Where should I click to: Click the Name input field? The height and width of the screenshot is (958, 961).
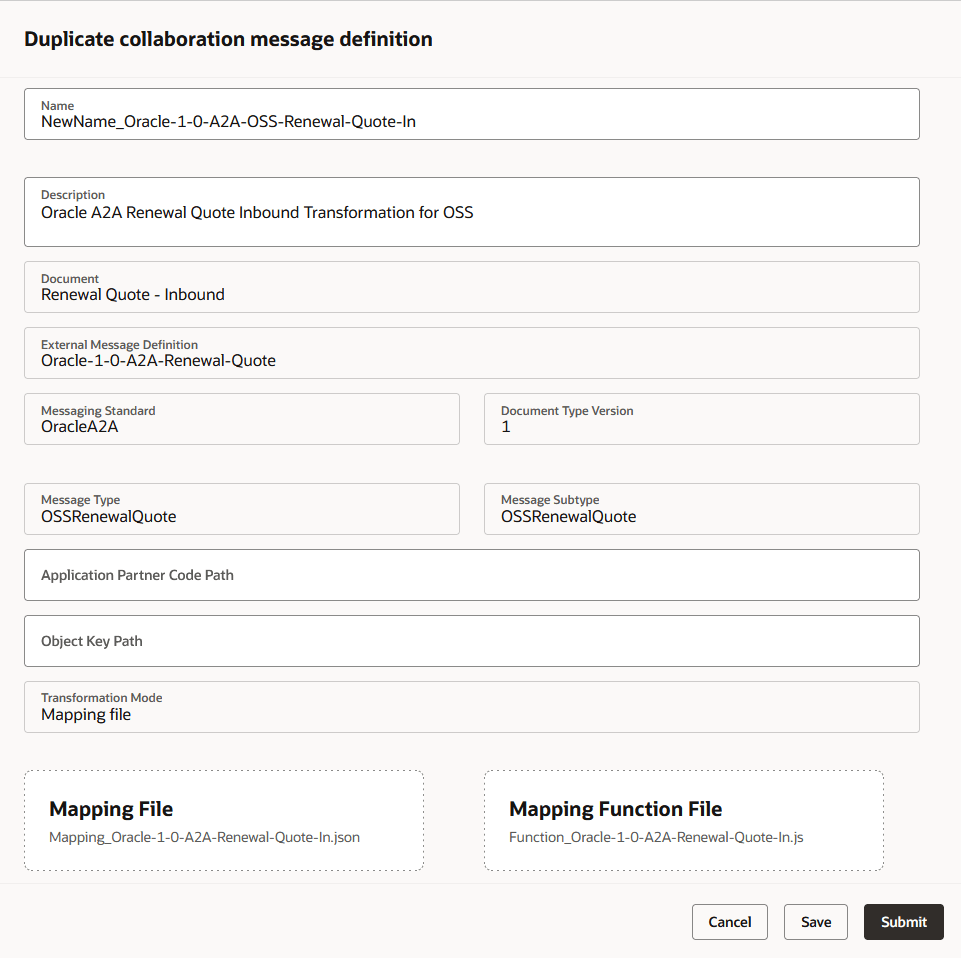(471, 114)
